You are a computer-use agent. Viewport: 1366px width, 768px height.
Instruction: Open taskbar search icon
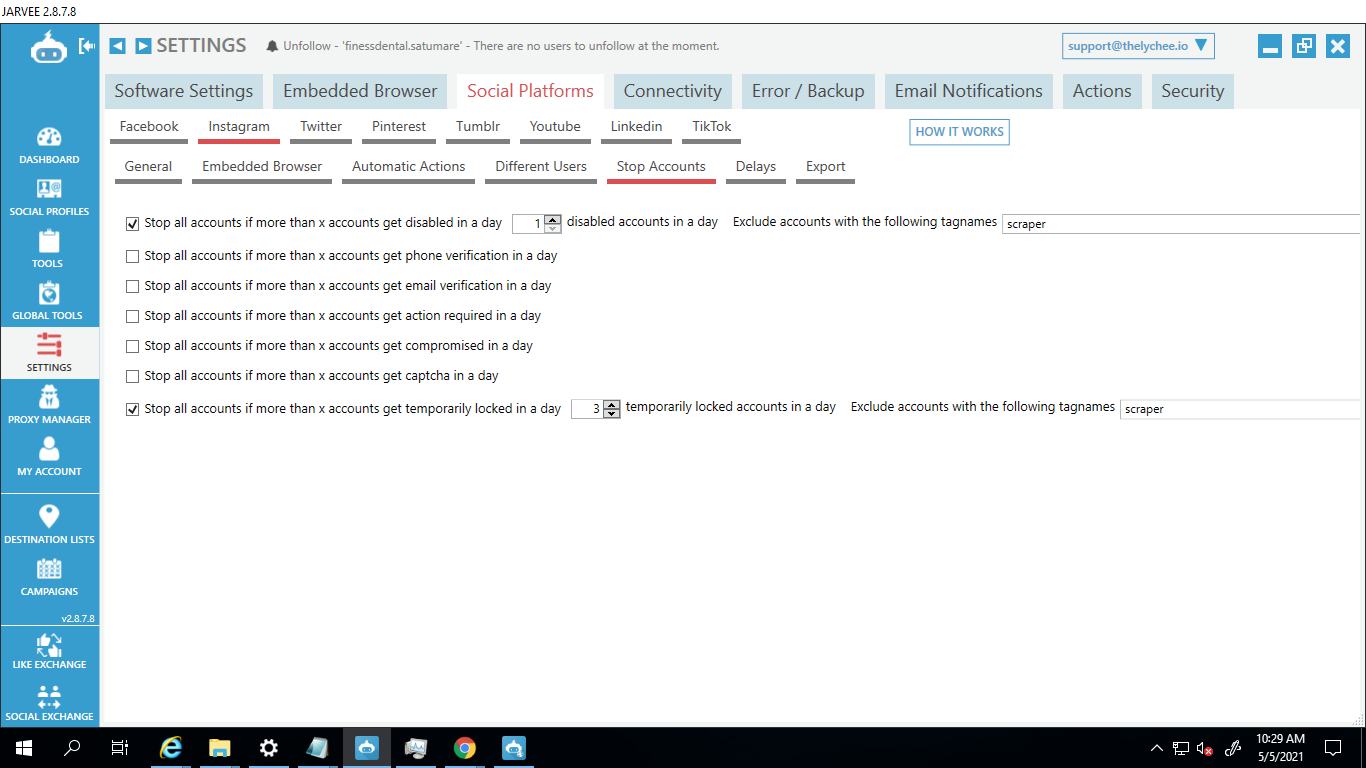click(72, 748)
